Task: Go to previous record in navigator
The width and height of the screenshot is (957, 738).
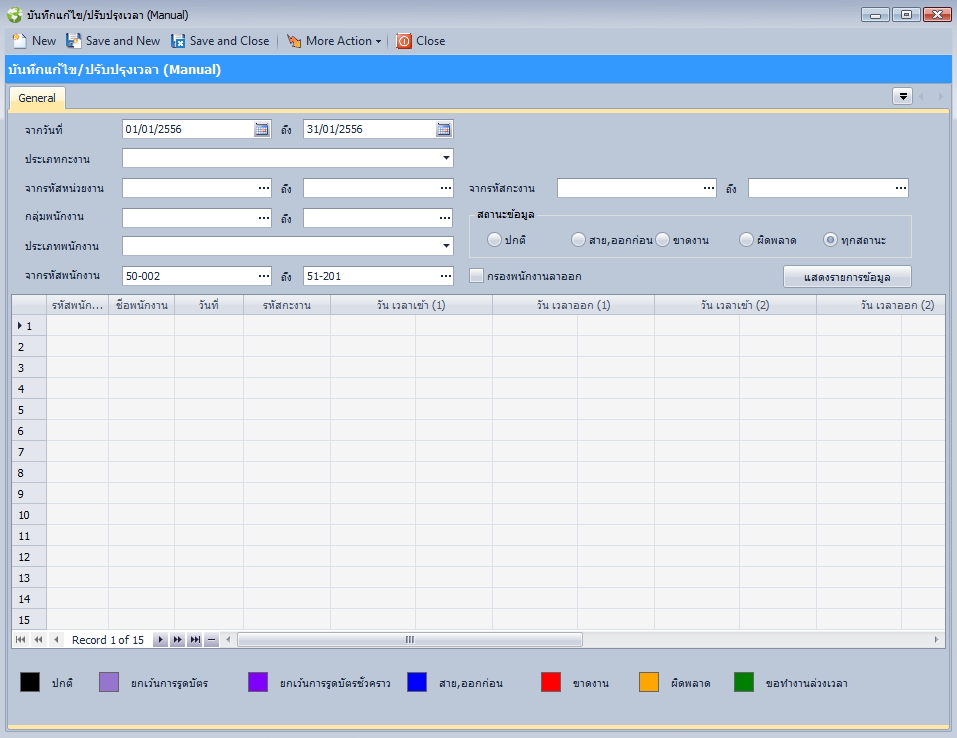Action: tap(56, 640)
